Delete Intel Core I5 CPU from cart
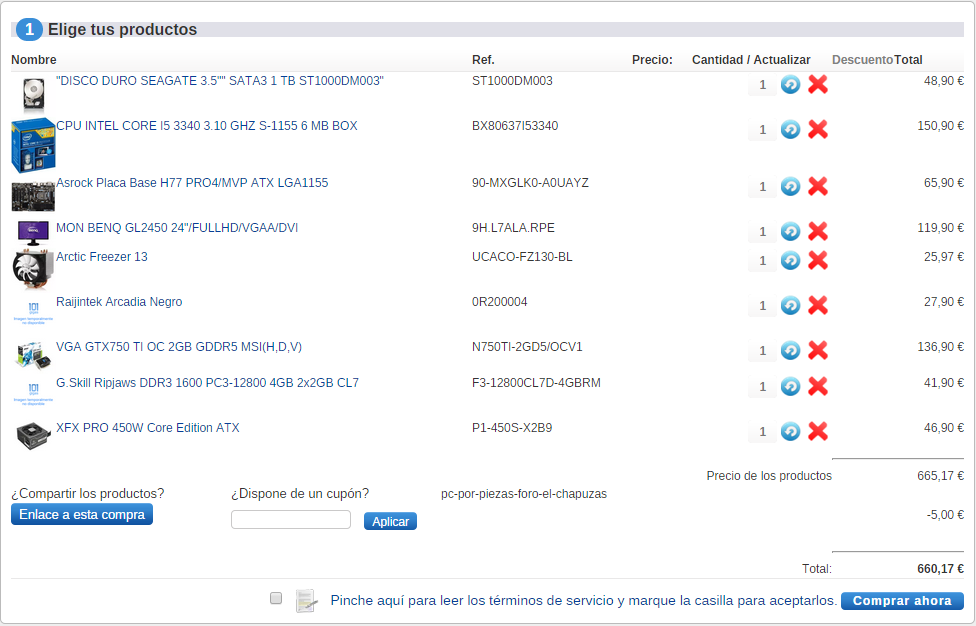This screenshot has height=626, width=976. click(x=818, y=129)
